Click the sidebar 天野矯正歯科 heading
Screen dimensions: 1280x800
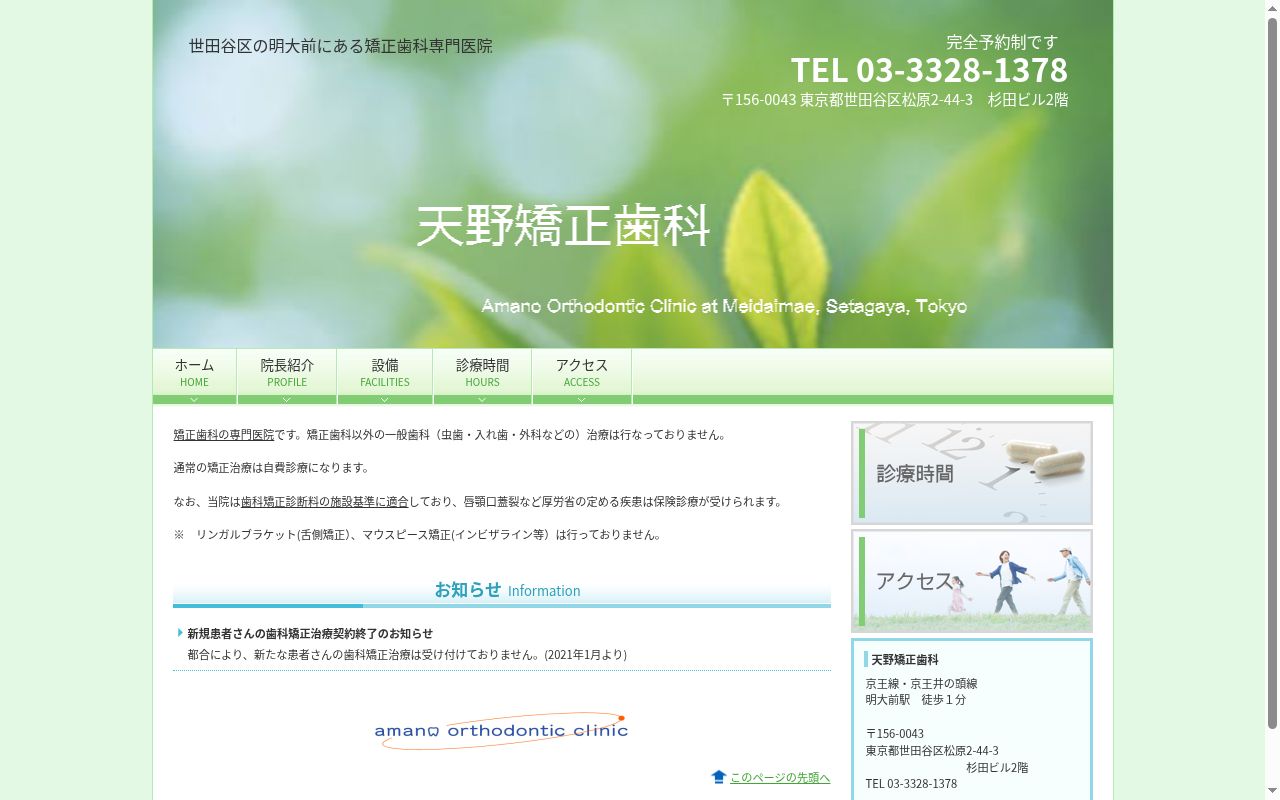click(905, 660)
